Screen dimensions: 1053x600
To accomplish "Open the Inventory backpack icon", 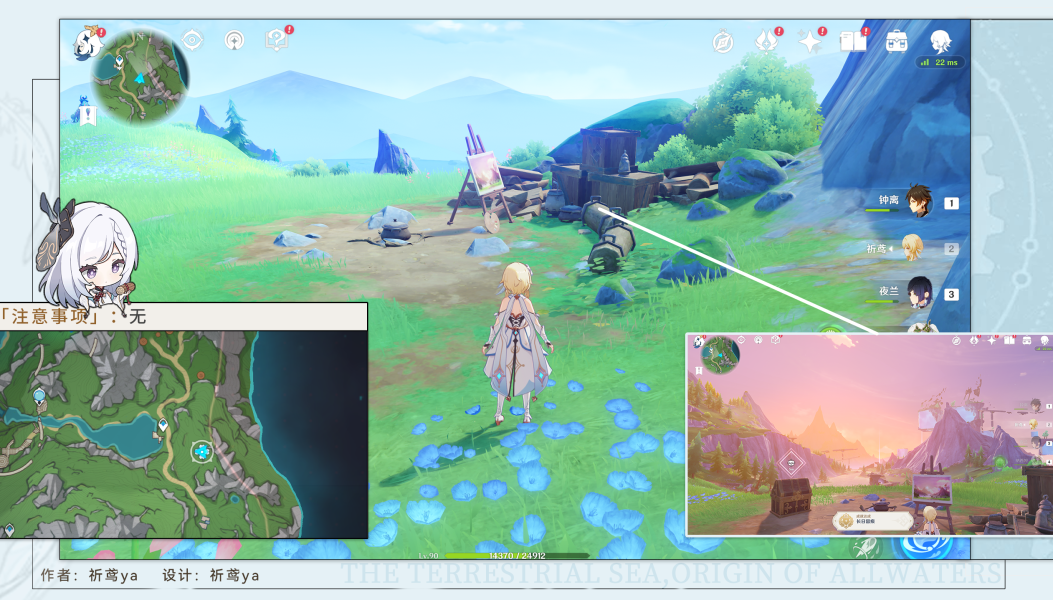I will [x=897, y=42].
